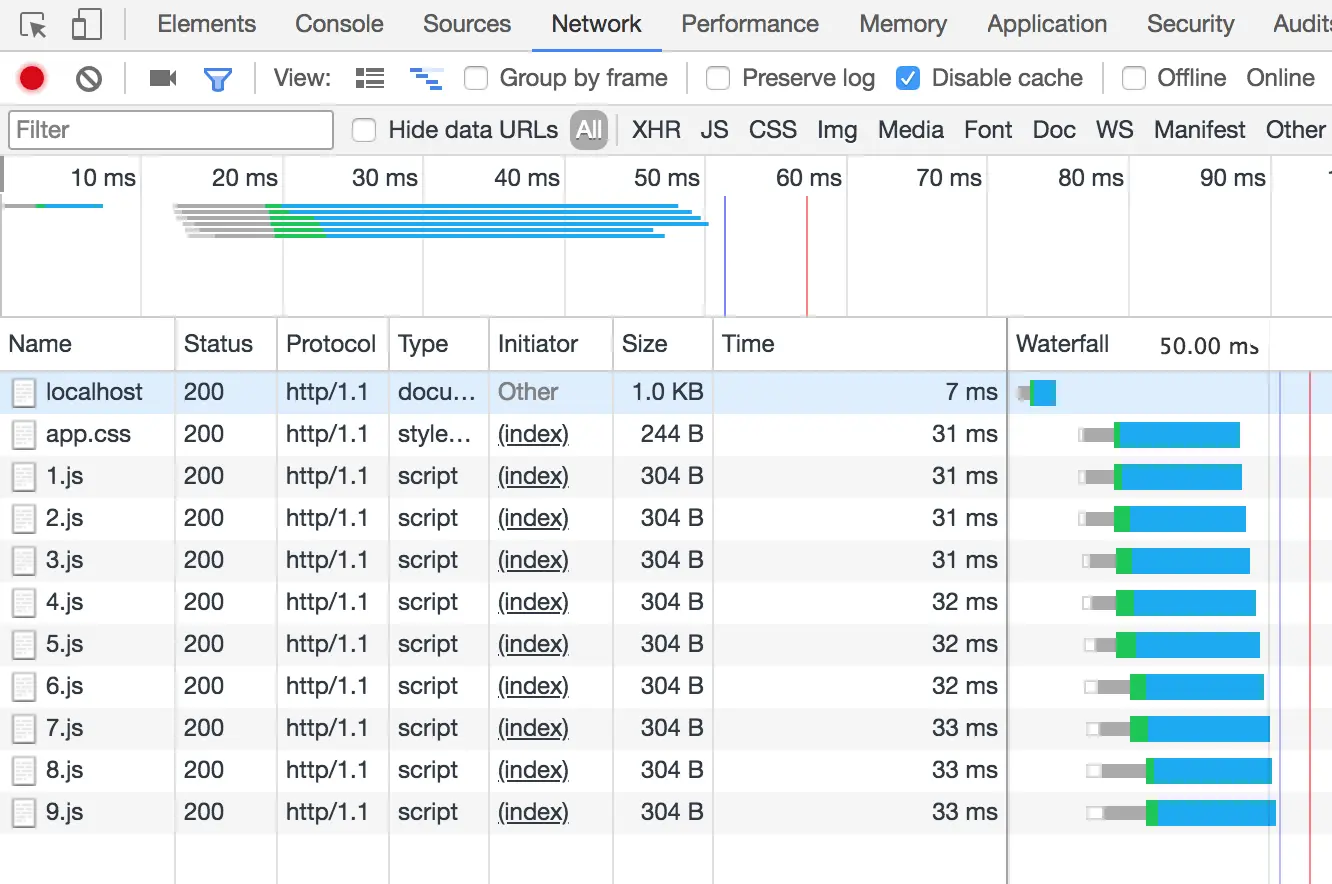
Task: Click the 7 ms time cell for localhost
Action: tap(971, 392)
